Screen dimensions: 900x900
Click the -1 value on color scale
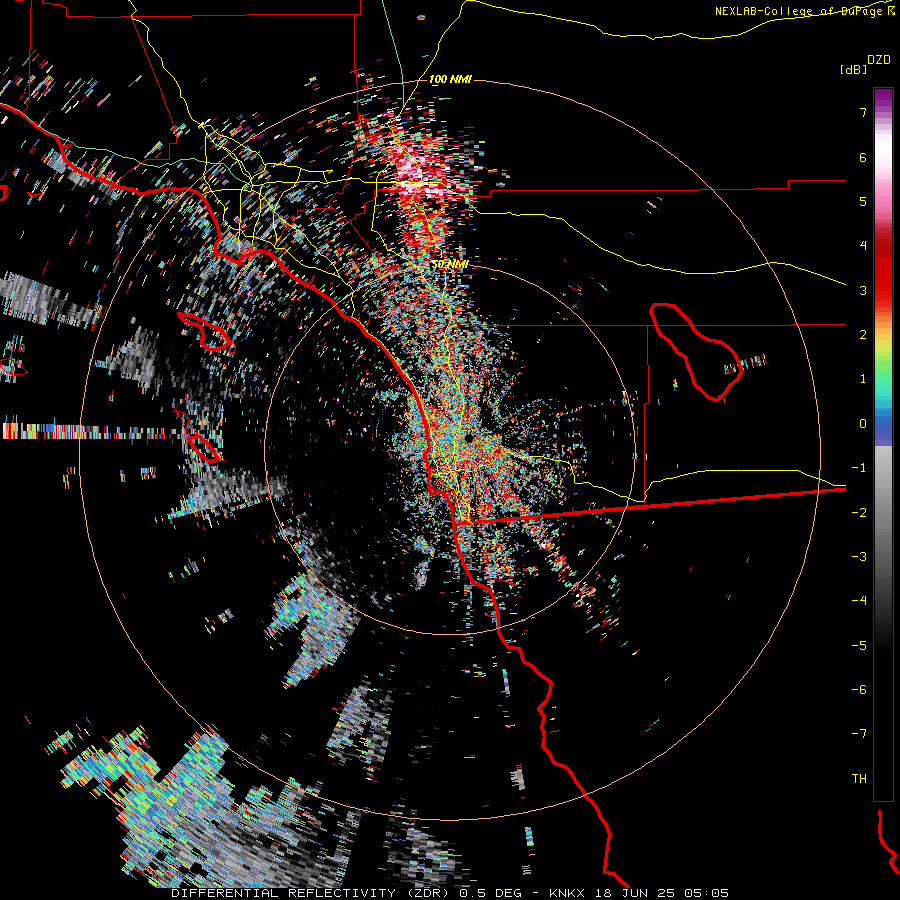tap(859, 468)
